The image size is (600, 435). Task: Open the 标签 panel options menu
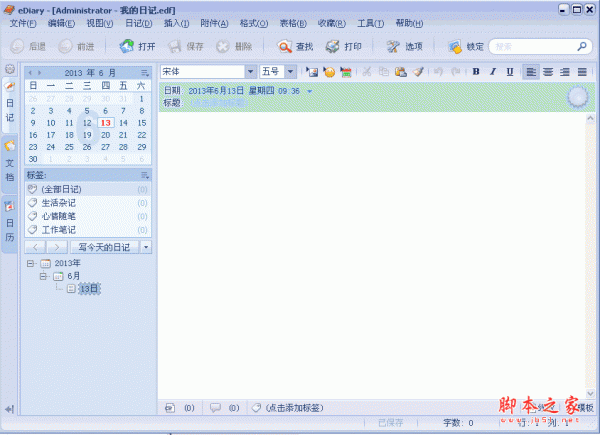tap(145, 175)
